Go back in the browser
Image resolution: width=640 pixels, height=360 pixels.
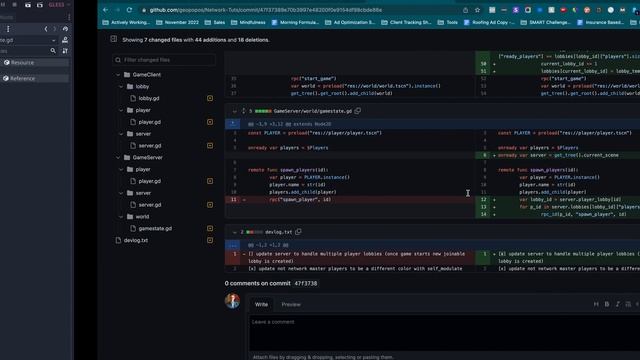106,10
